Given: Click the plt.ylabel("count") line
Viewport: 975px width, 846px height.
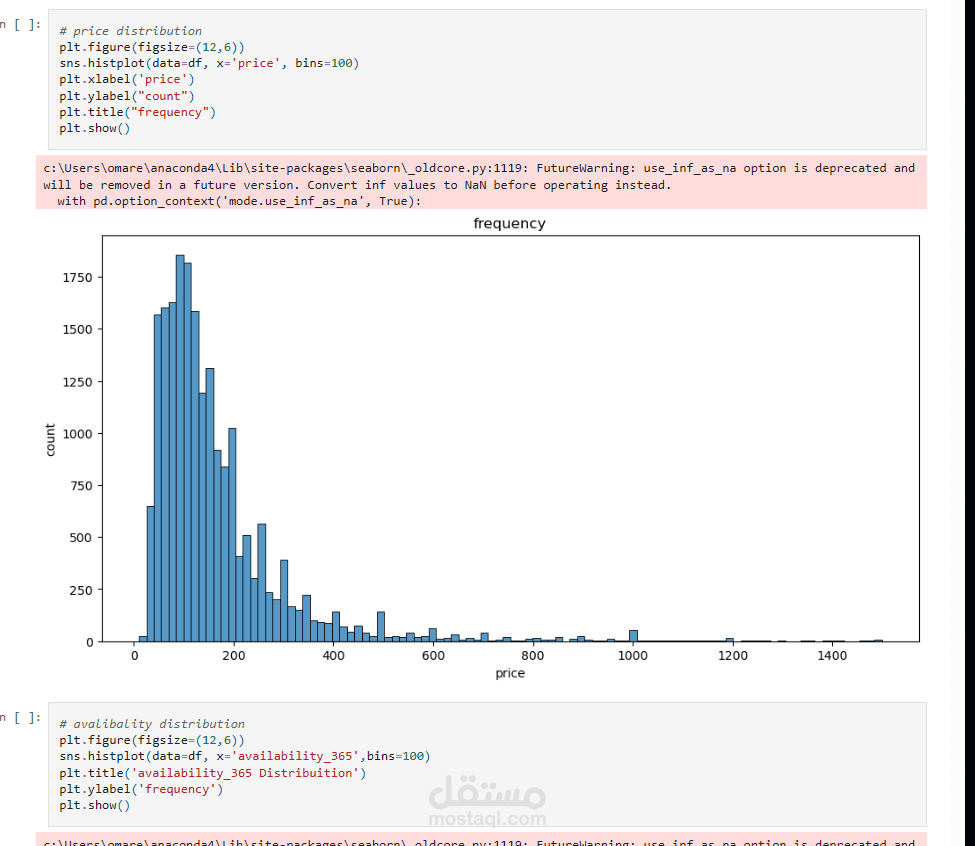Looking at the screenshot, I should tap(127, 96).
